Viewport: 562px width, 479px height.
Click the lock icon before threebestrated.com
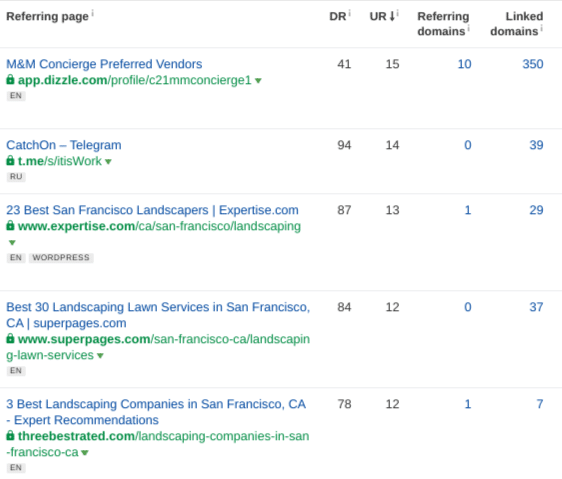[x=10, y=436]
